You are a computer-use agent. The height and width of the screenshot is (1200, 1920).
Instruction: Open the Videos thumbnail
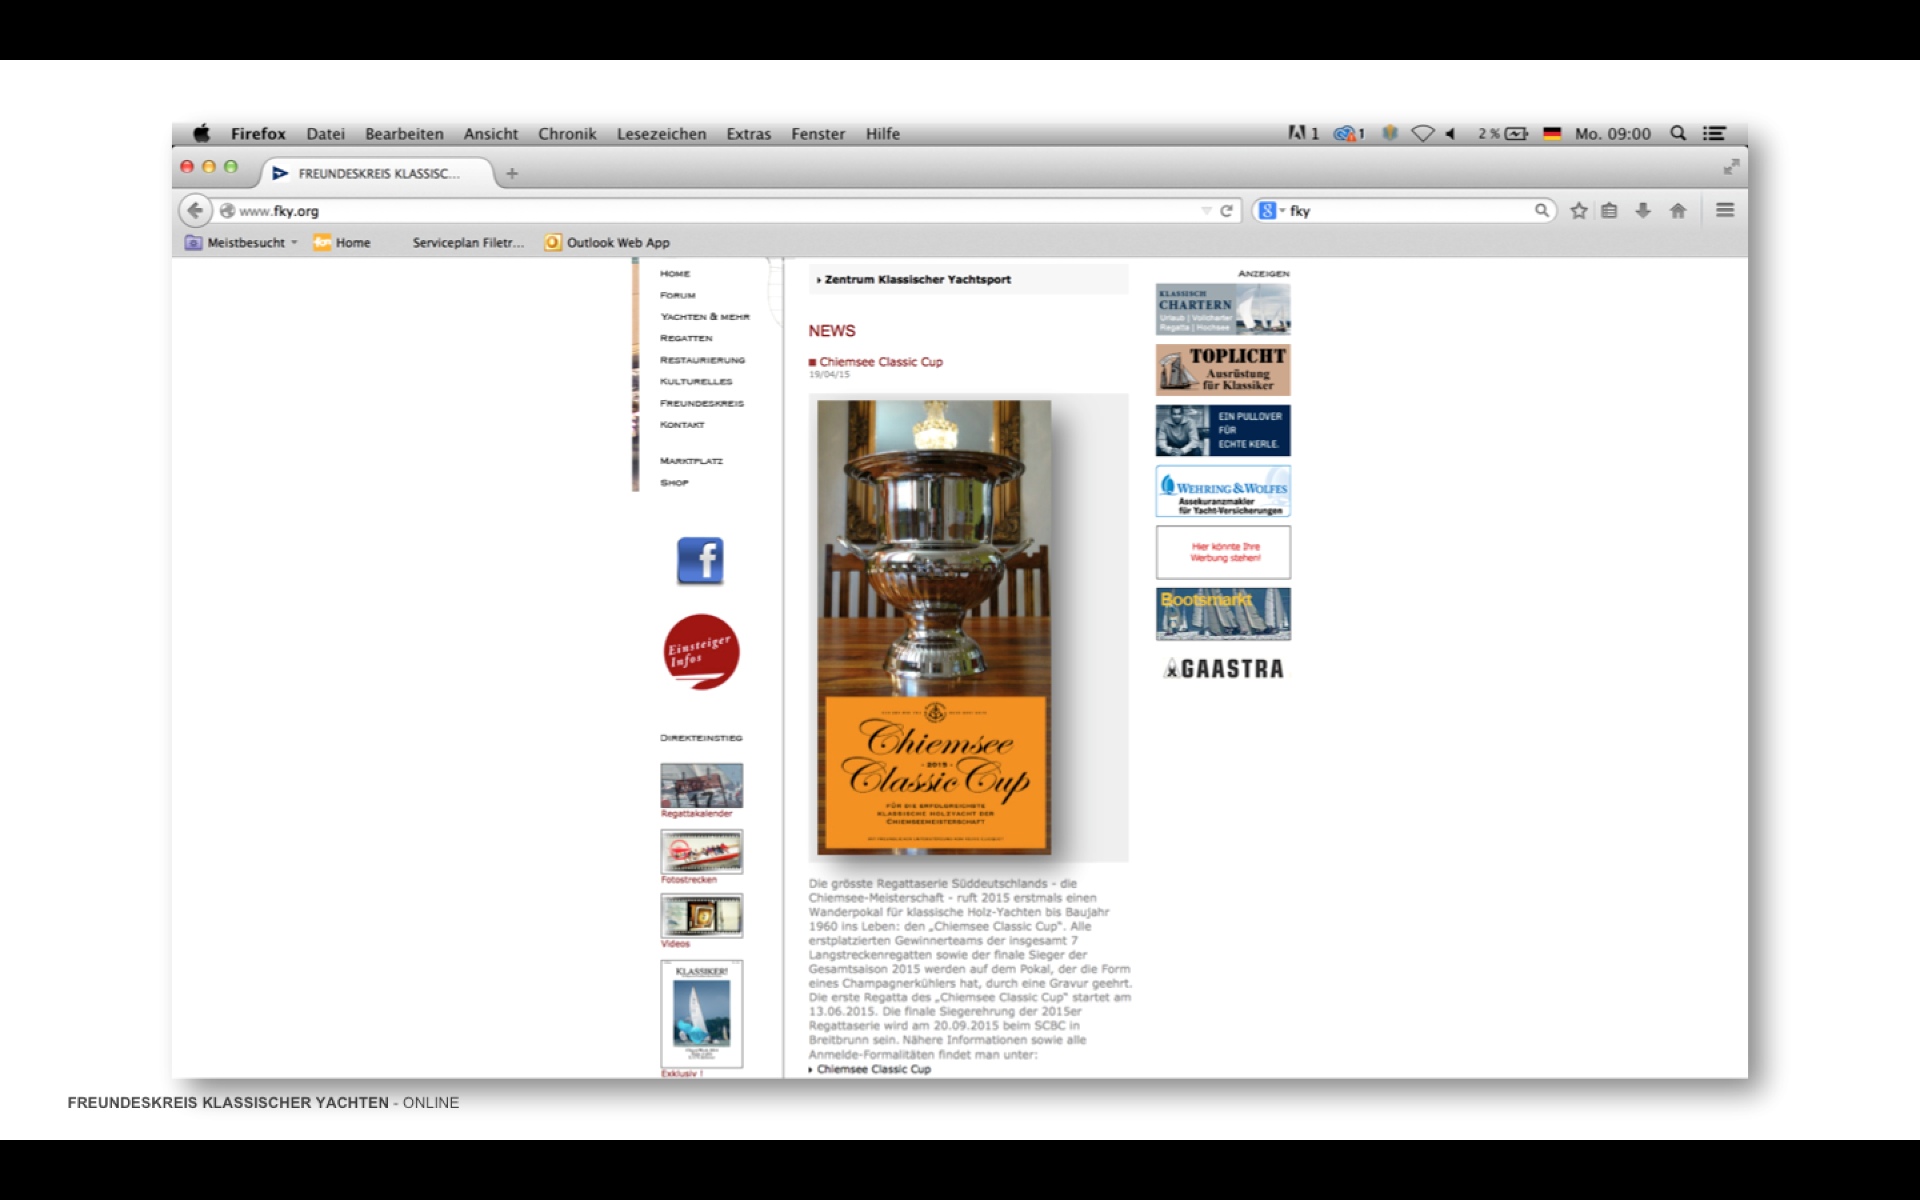701,915
